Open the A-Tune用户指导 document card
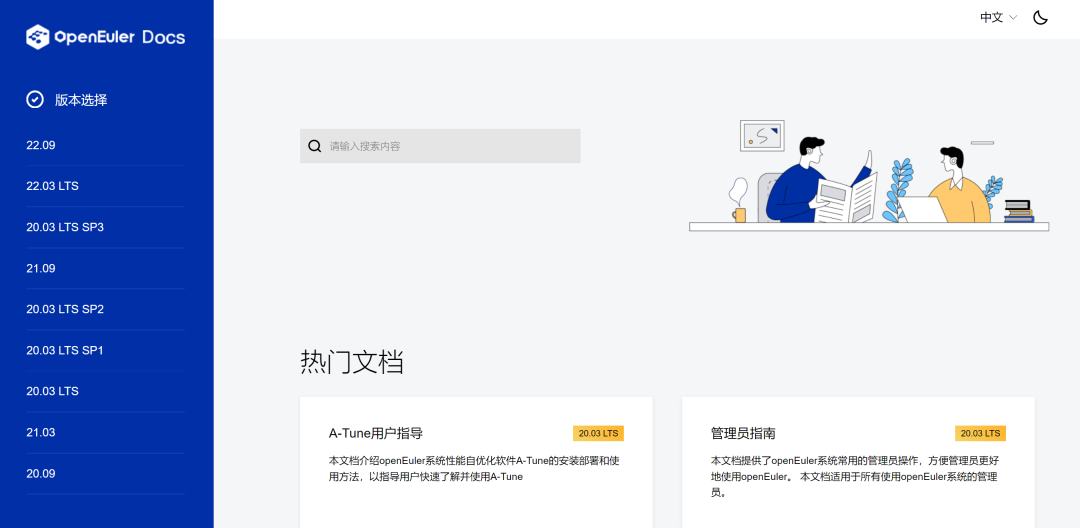 point(476,463)
